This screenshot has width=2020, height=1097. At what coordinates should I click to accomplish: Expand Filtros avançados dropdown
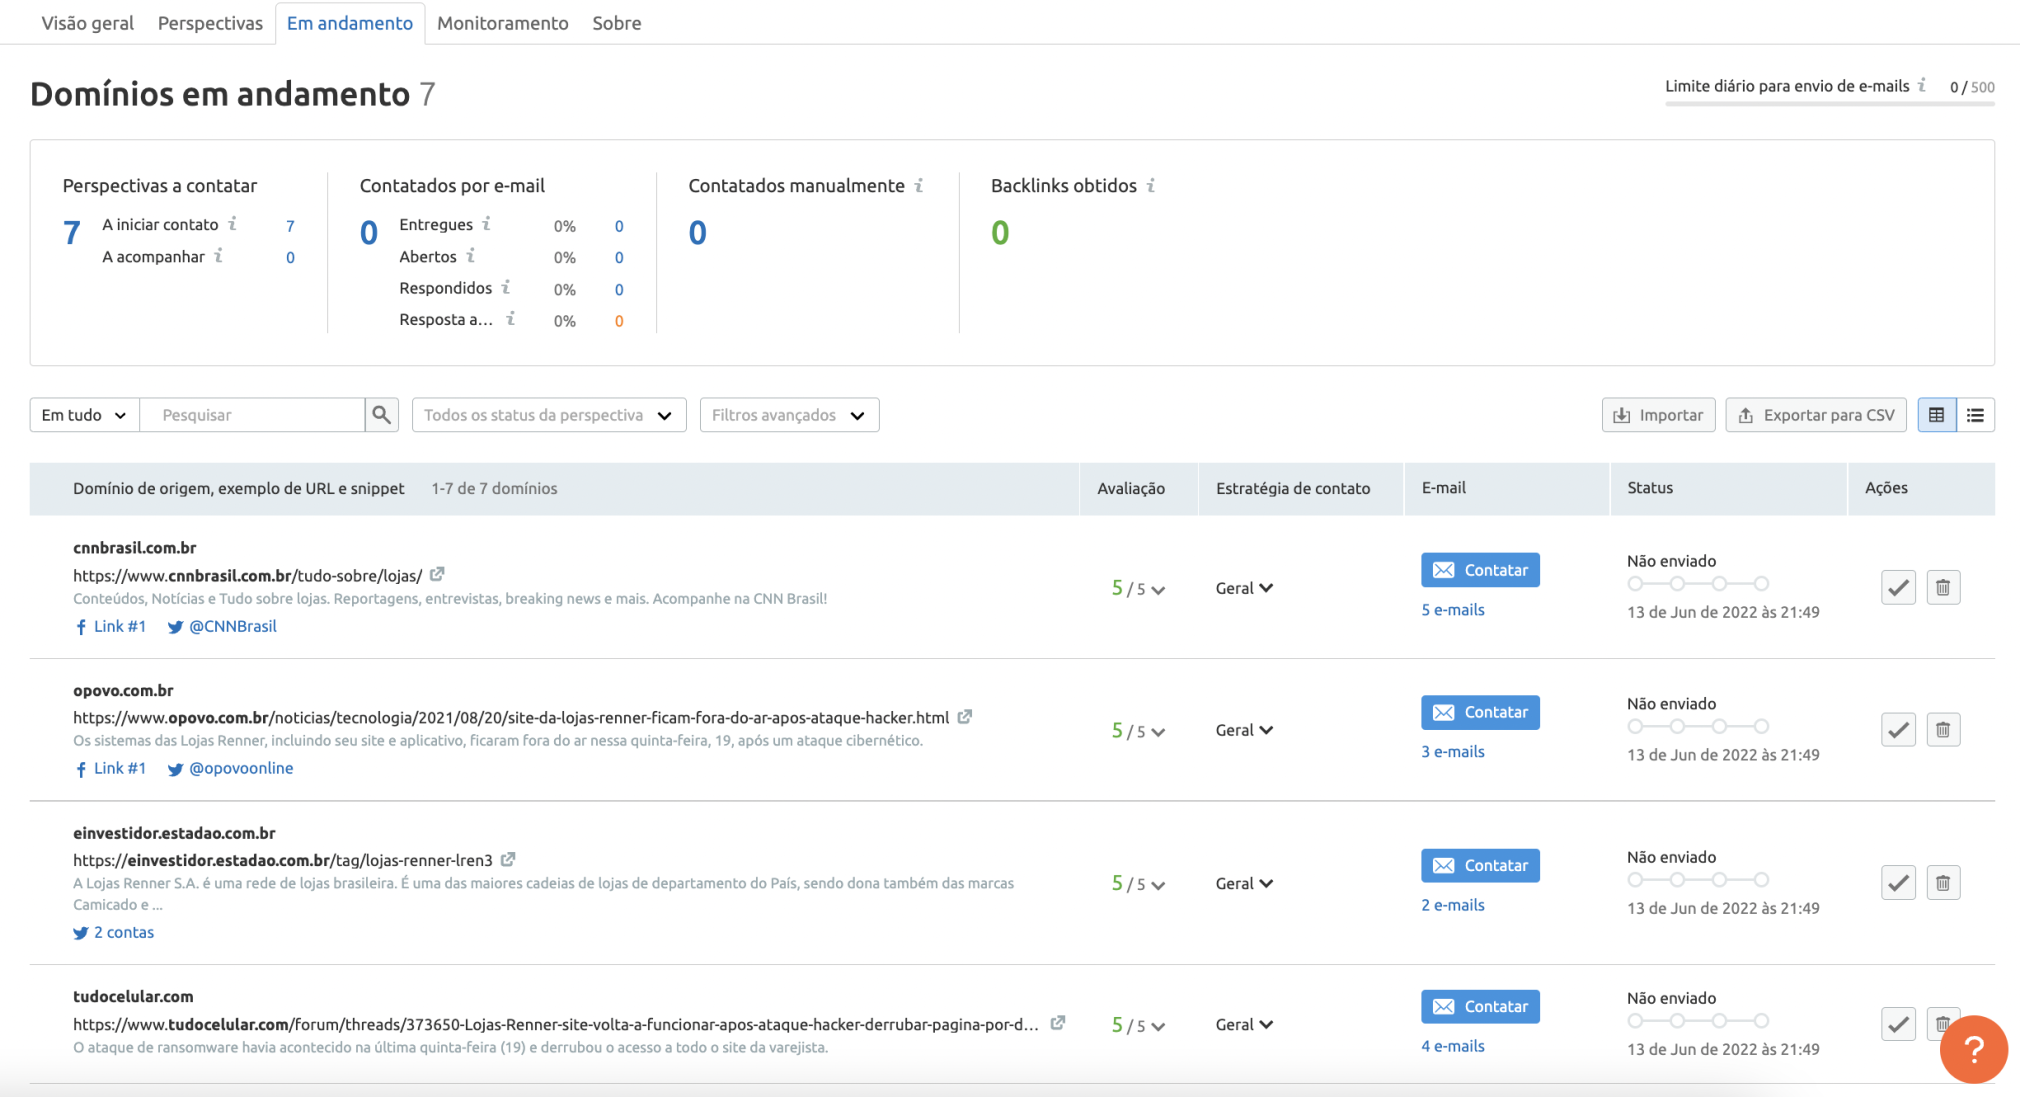789,415
